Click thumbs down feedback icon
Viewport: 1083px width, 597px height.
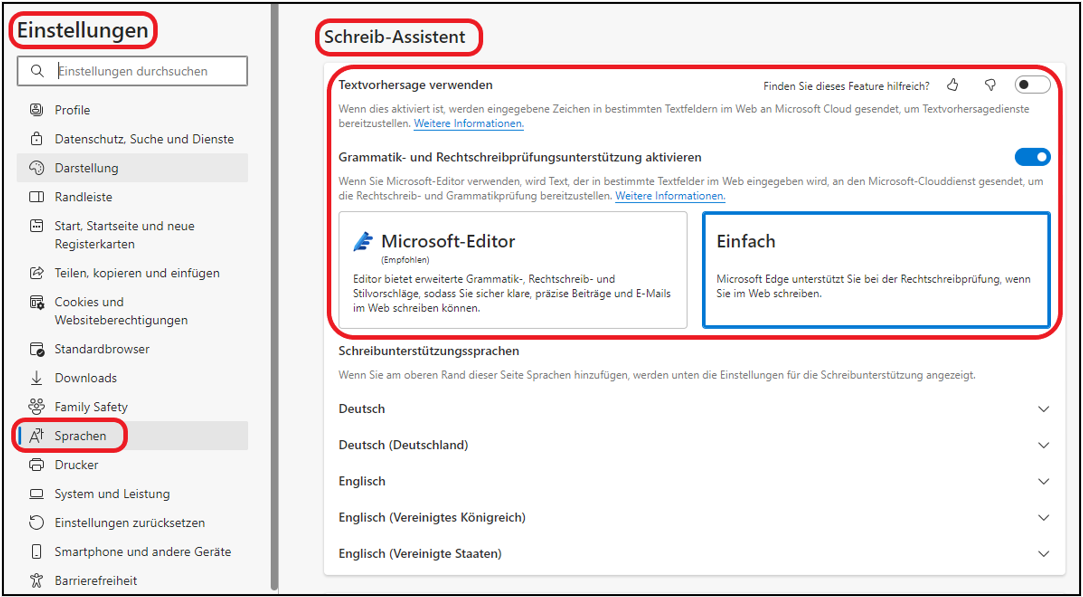(x=990, y=86)
